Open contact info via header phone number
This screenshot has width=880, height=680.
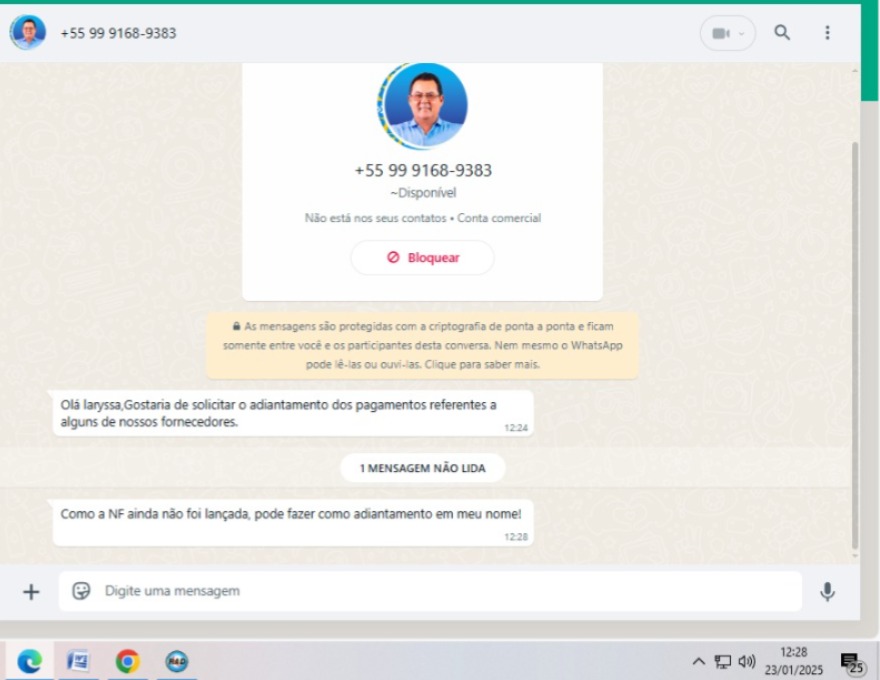[x=118, y=33]
